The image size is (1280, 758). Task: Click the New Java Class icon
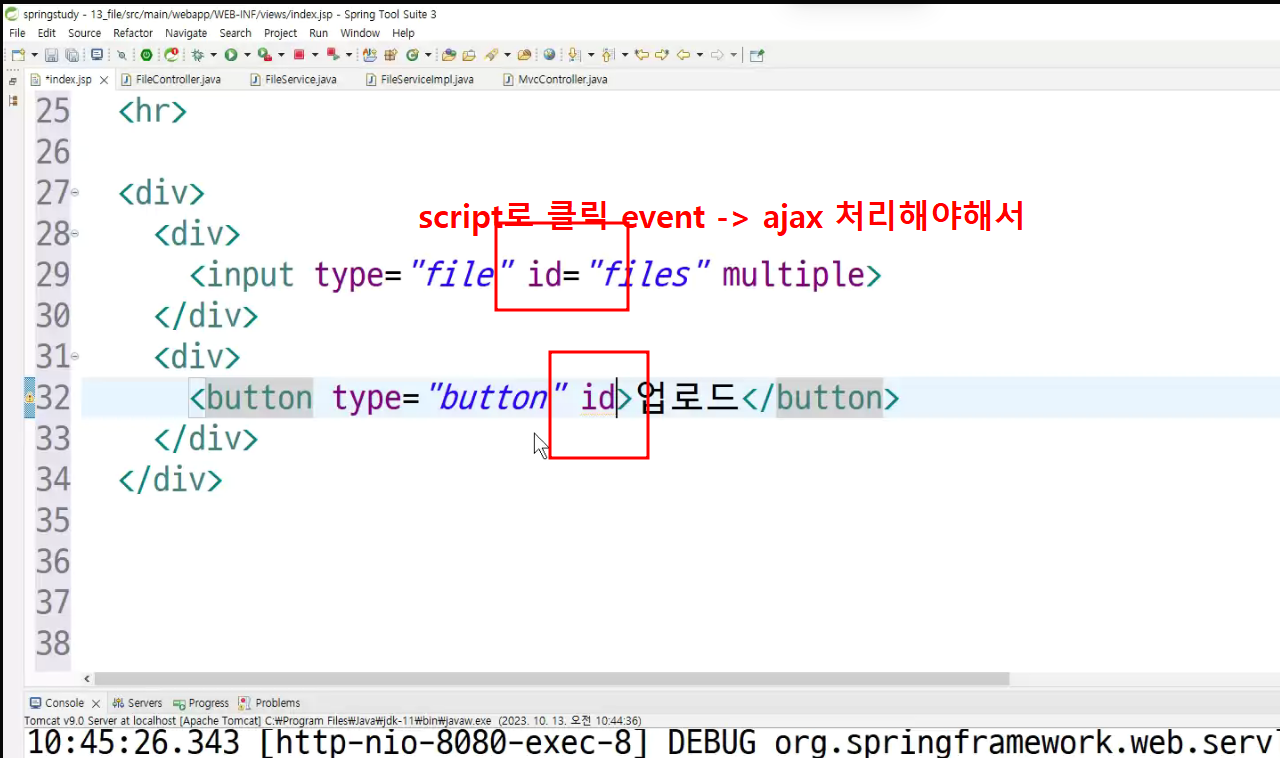(412, 55)
